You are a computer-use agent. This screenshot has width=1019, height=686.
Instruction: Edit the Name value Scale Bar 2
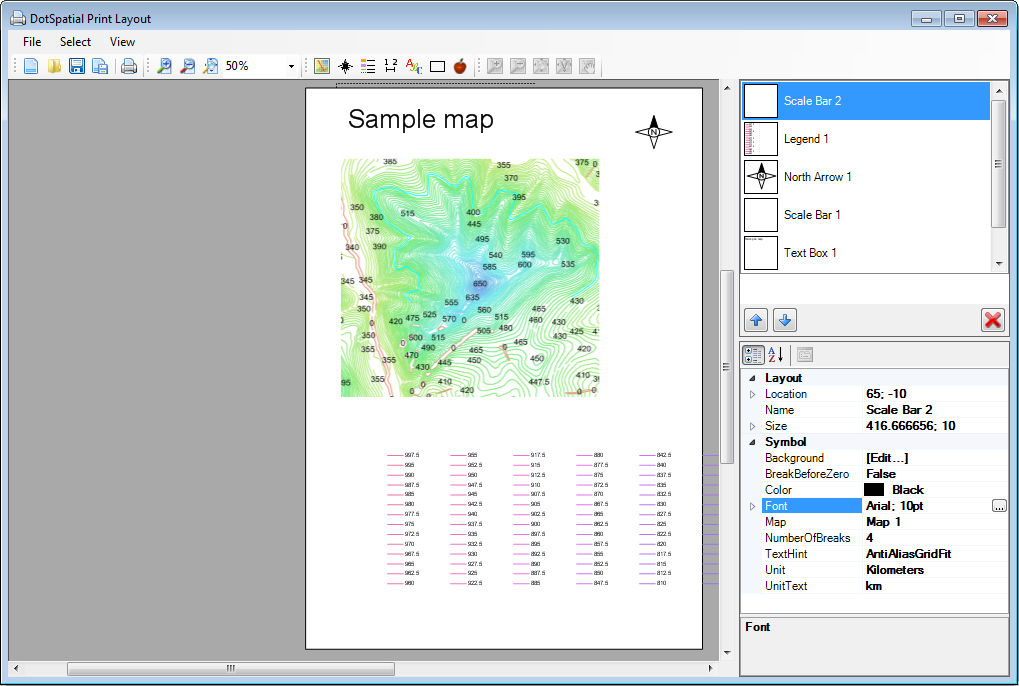[935, 410]
